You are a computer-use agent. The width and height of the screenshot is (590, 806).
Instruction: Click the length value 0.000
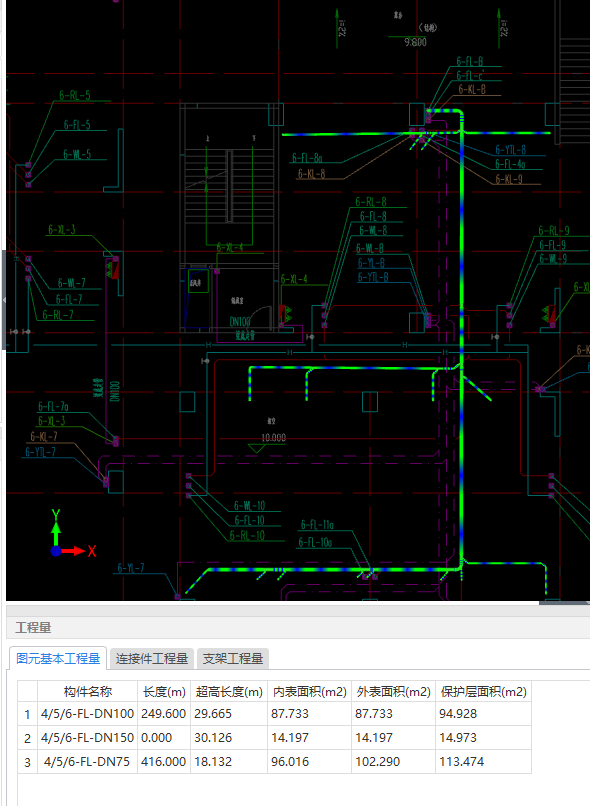click(x=156, y=738)
